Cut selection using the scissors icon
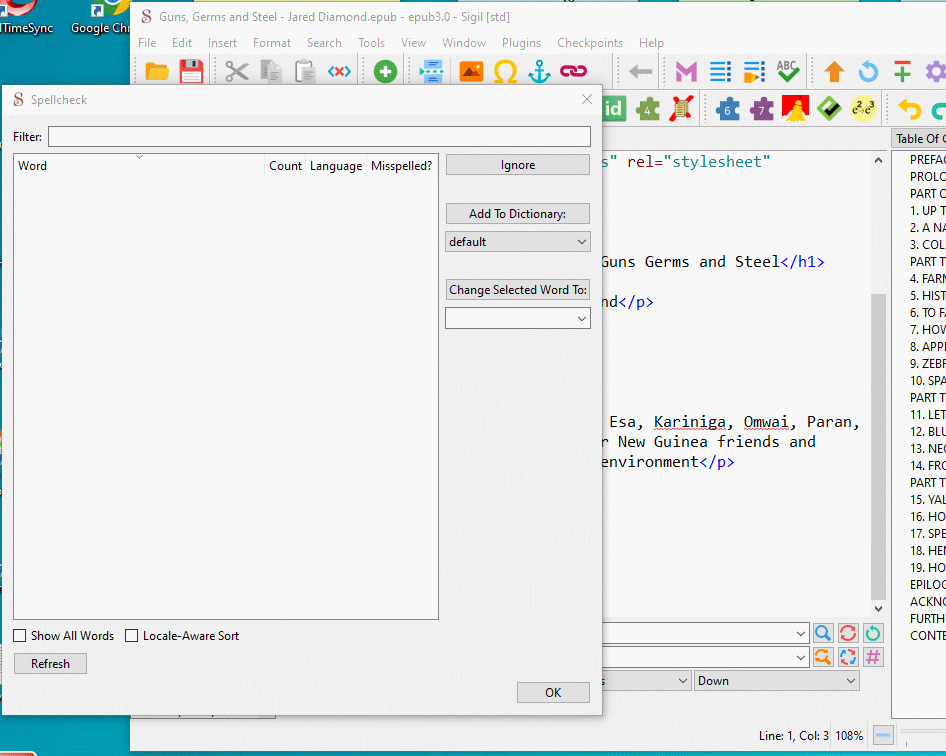This screenshot has height=756, width=946. pyautogui.click(x=236, y=72)
